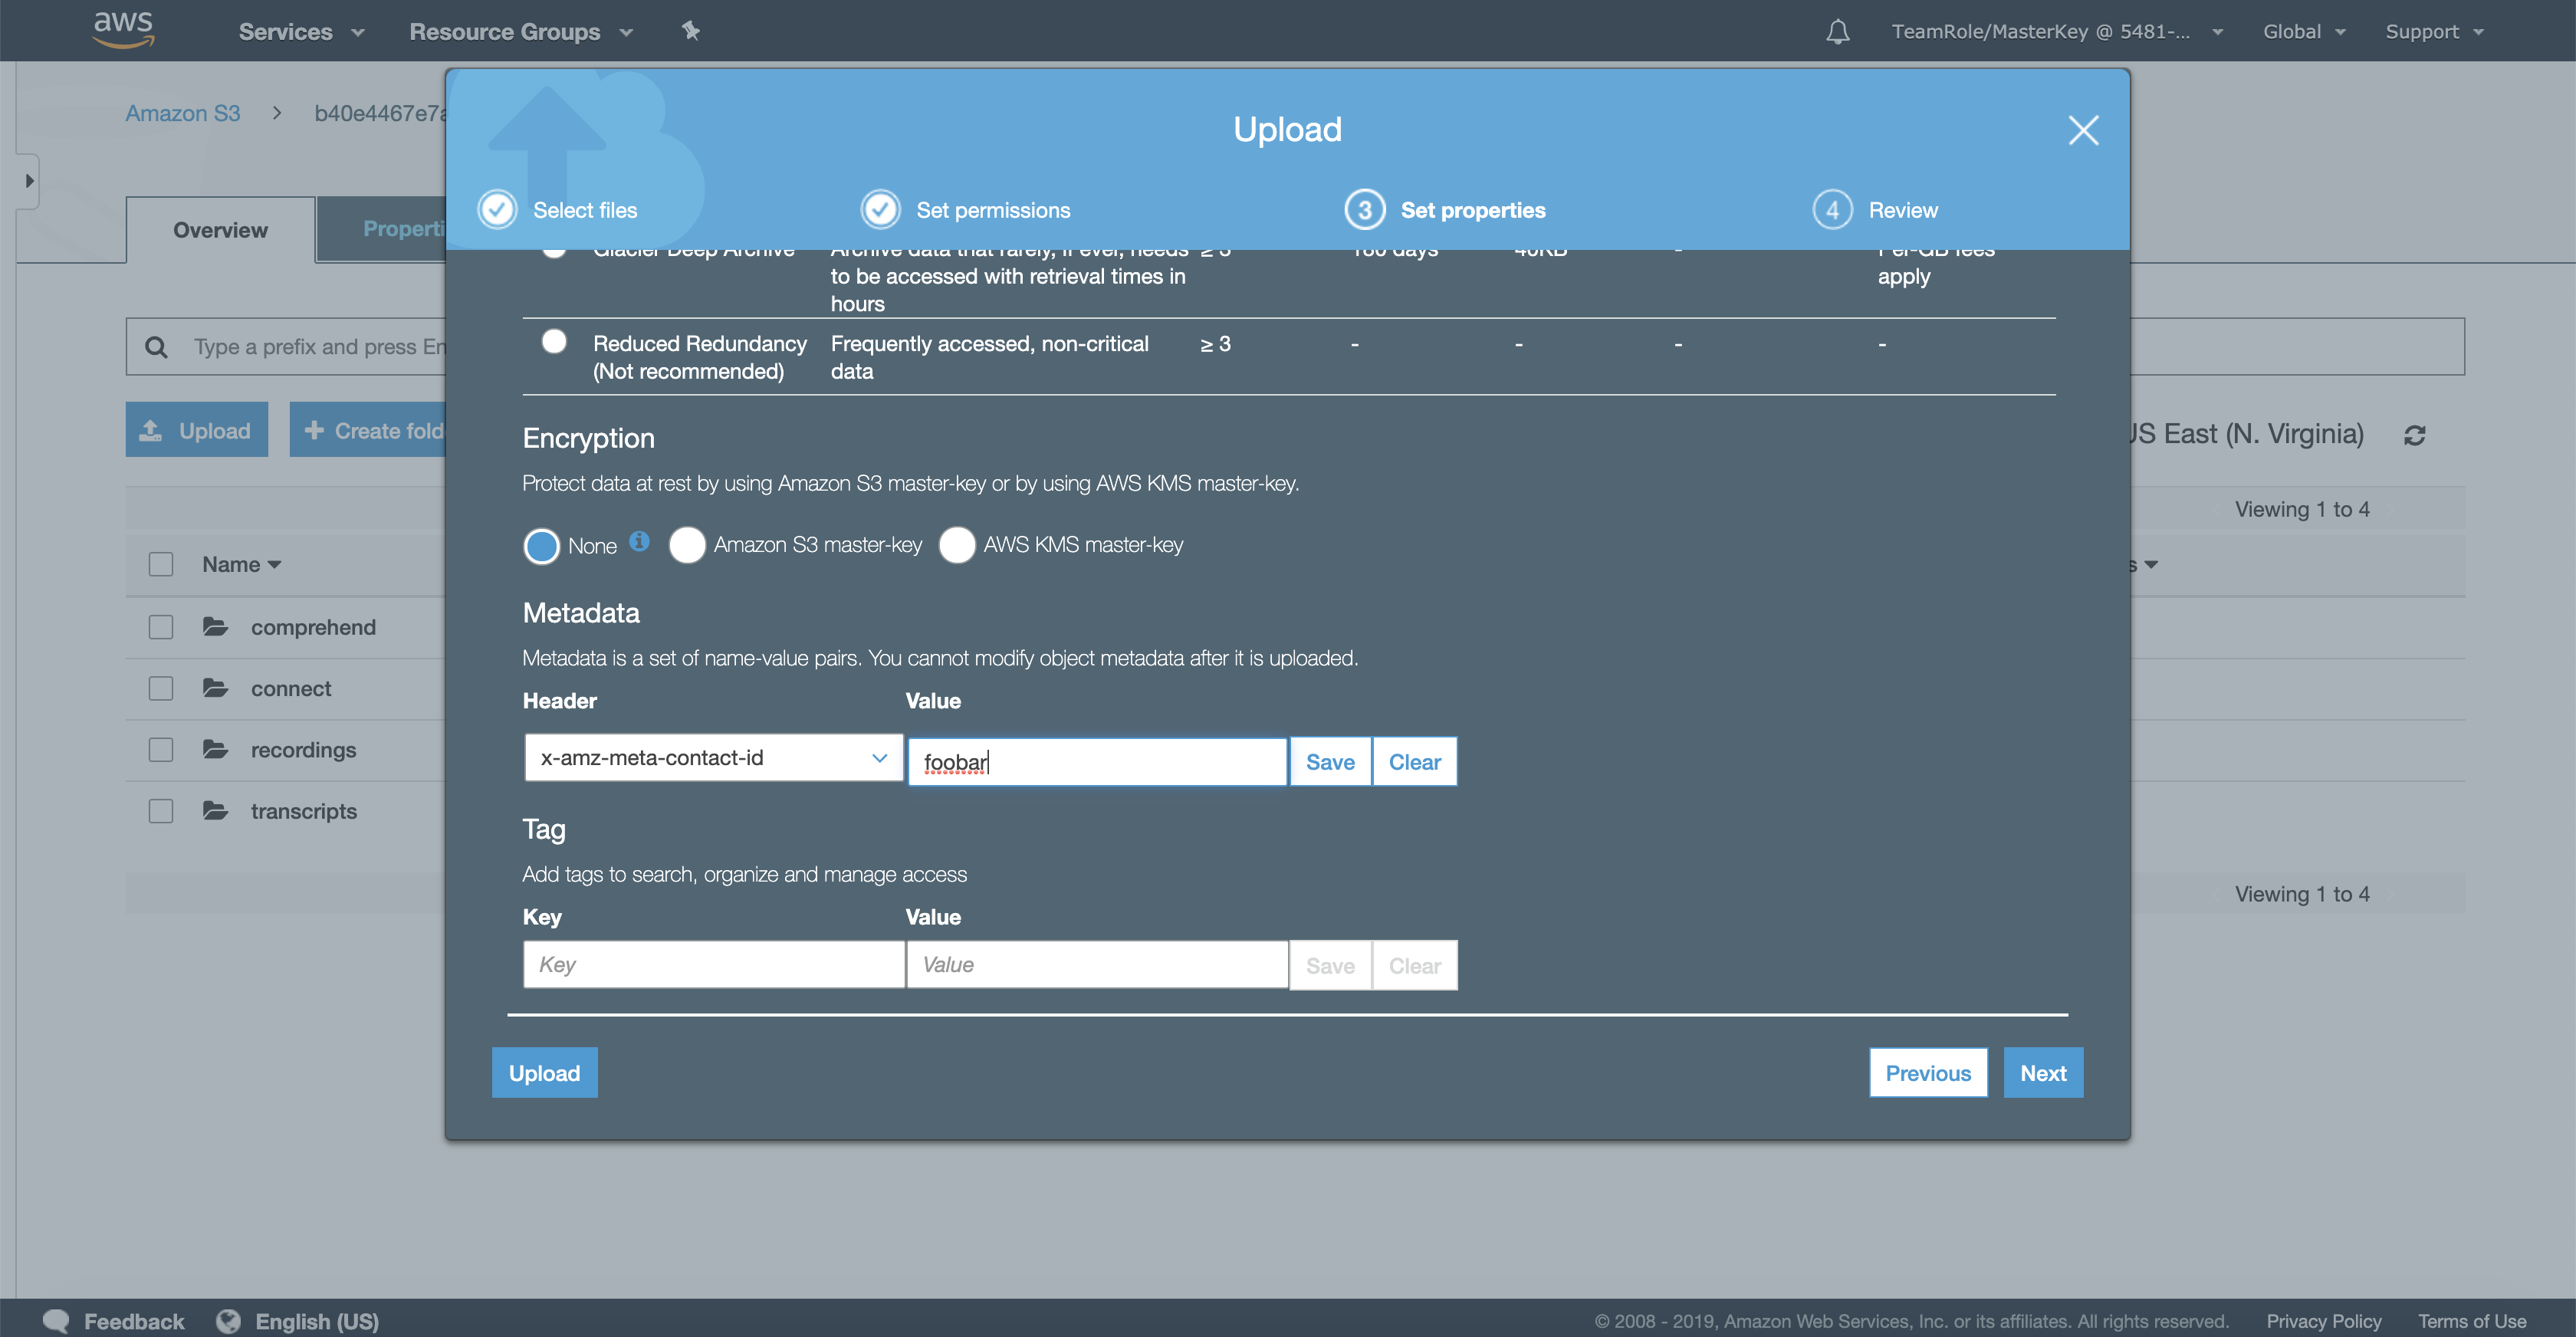This screenshot has height=1337, width=2576.
Task: Choose Reduced Redundancy storage class
Action: 554,342
